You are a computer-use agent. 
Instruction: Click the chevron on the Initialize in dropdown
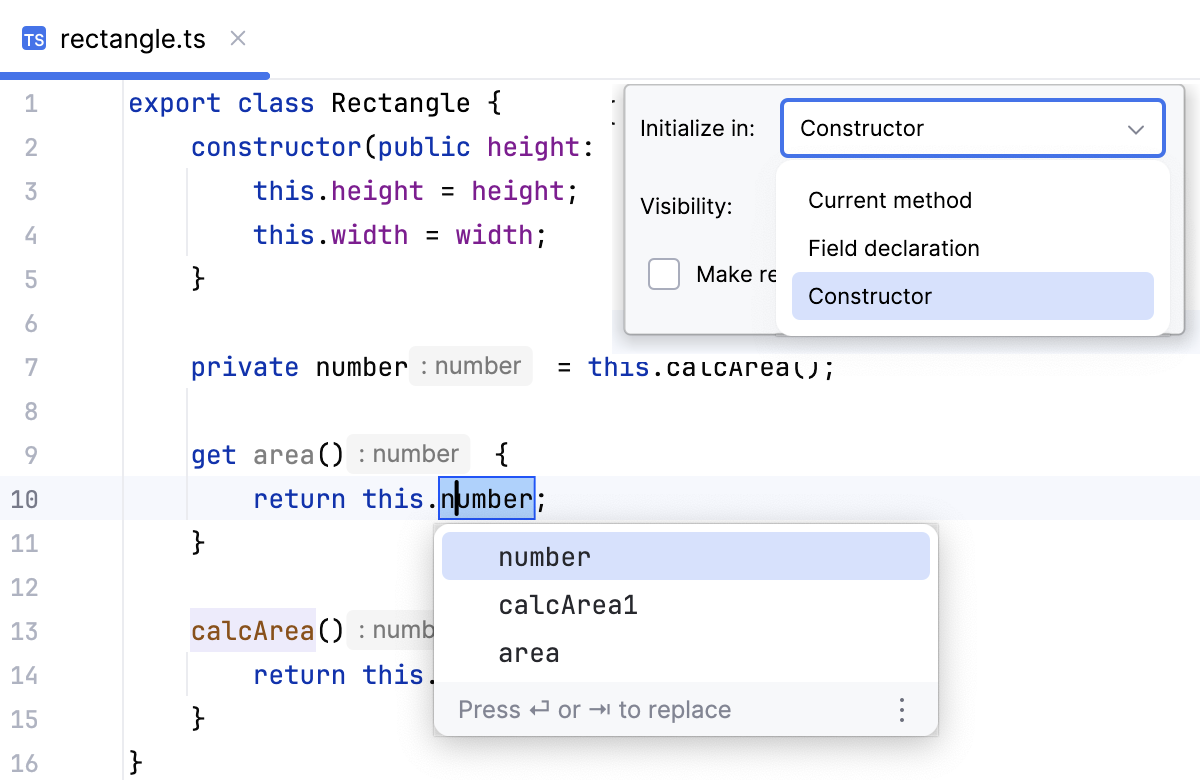(x=1135, y=128)
